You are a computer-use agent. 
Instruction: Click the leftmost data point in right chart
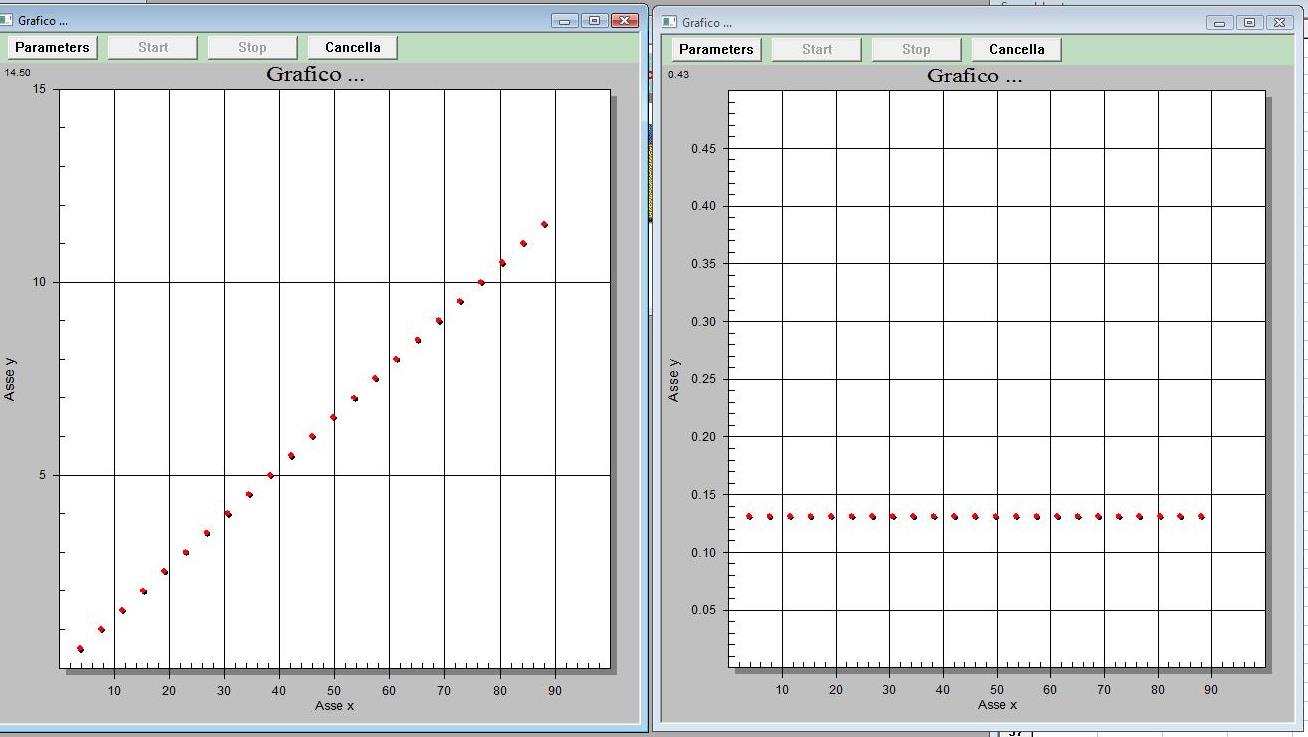[749, 517]
